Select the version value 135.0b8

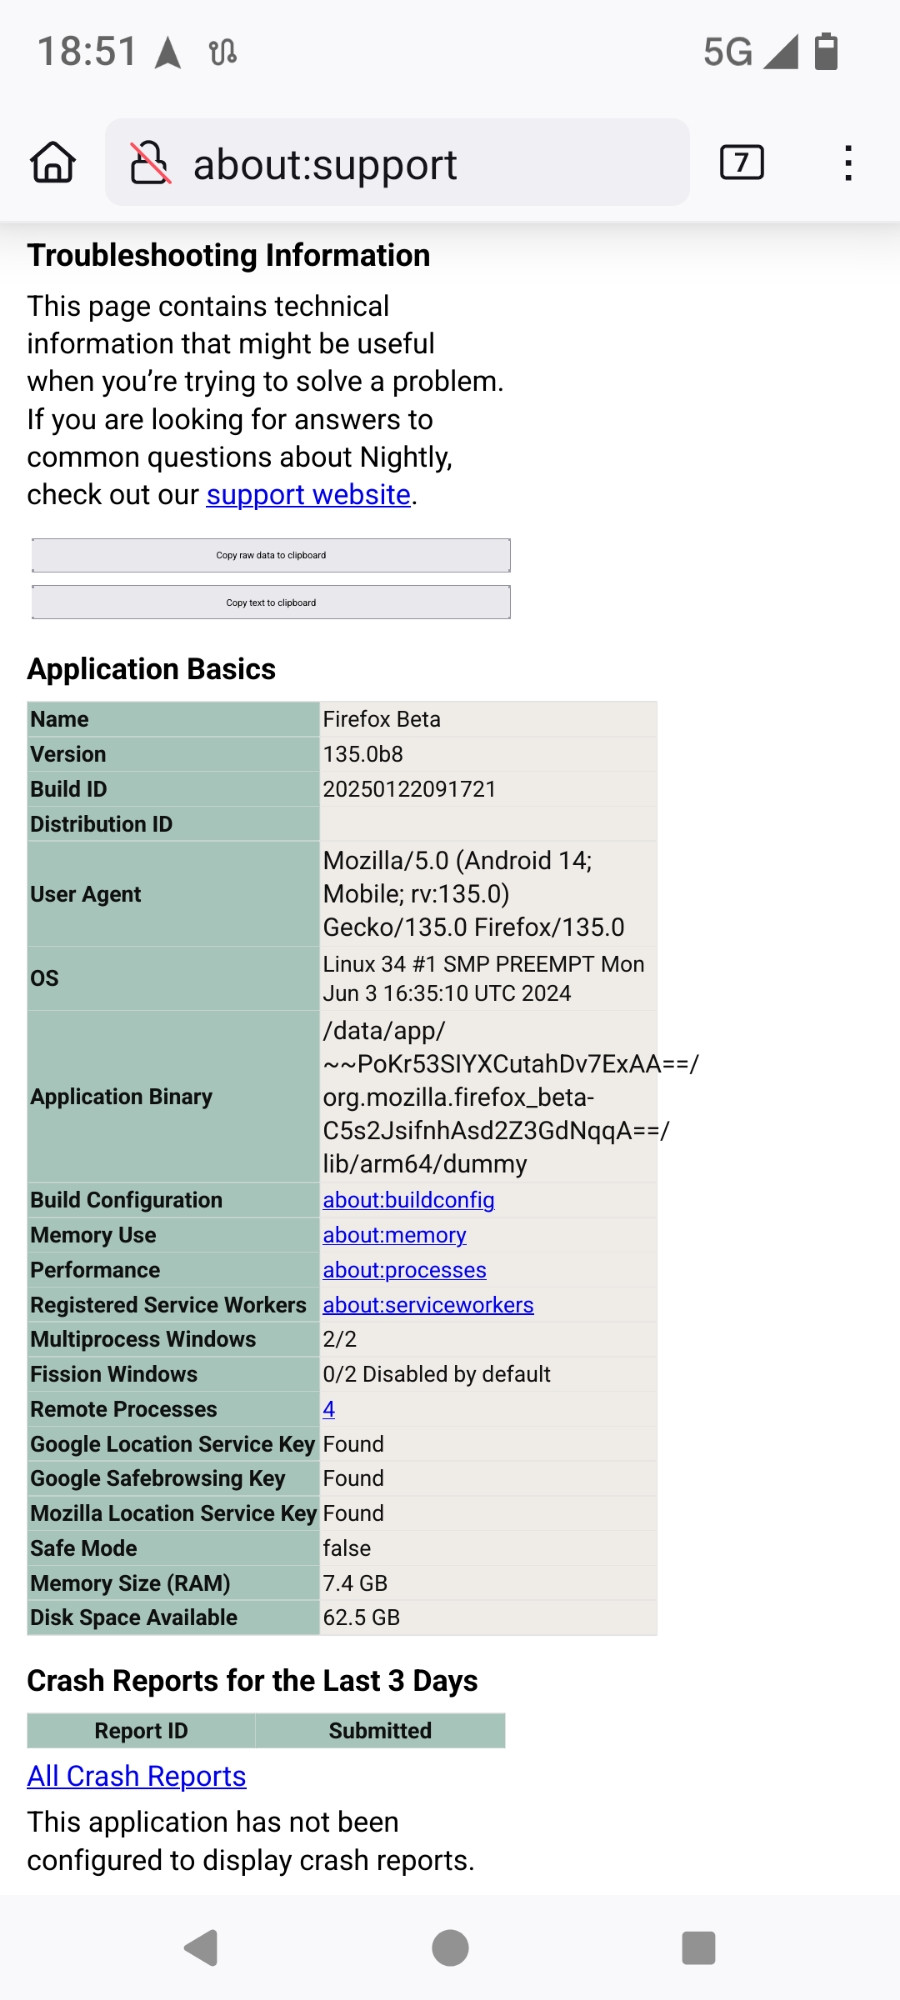(363, 754)
